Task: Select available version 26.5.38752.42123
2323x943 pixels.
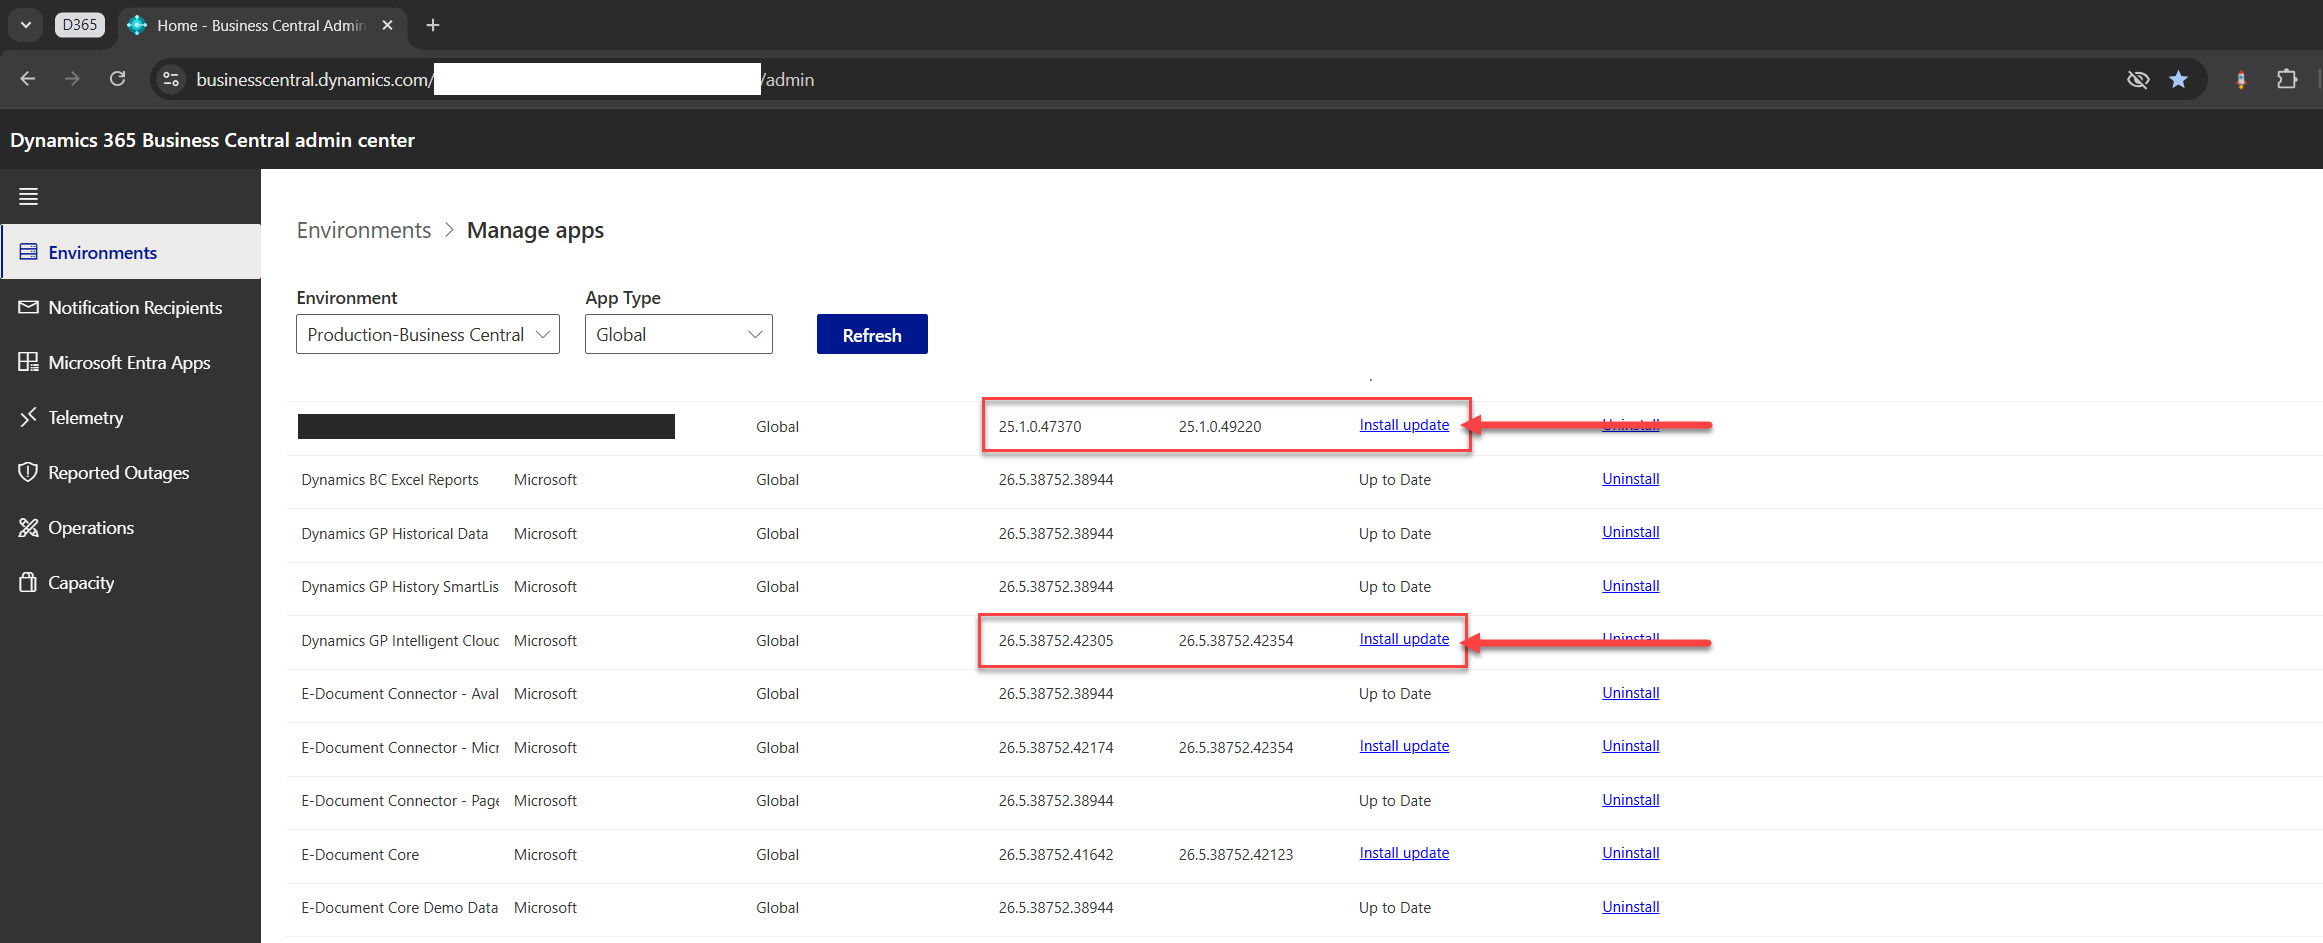Action: 1236,855
